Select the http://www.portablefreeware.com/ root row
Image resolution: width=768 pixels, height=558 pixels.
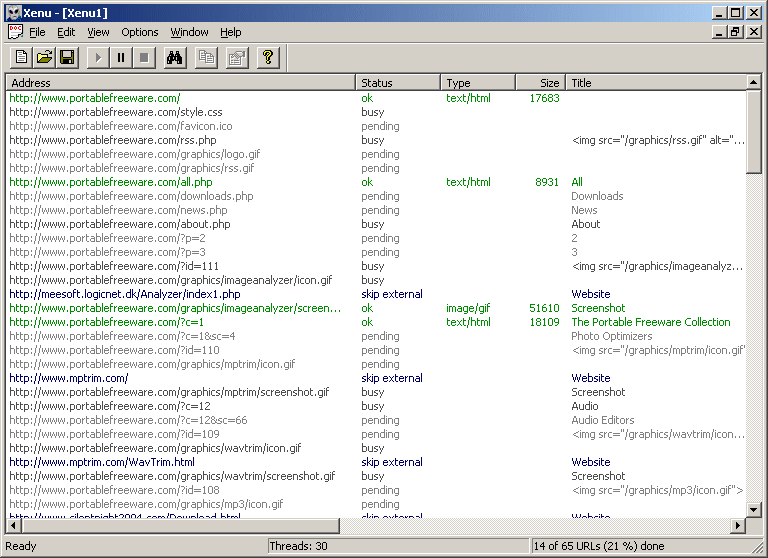click(x=376, y=98)
